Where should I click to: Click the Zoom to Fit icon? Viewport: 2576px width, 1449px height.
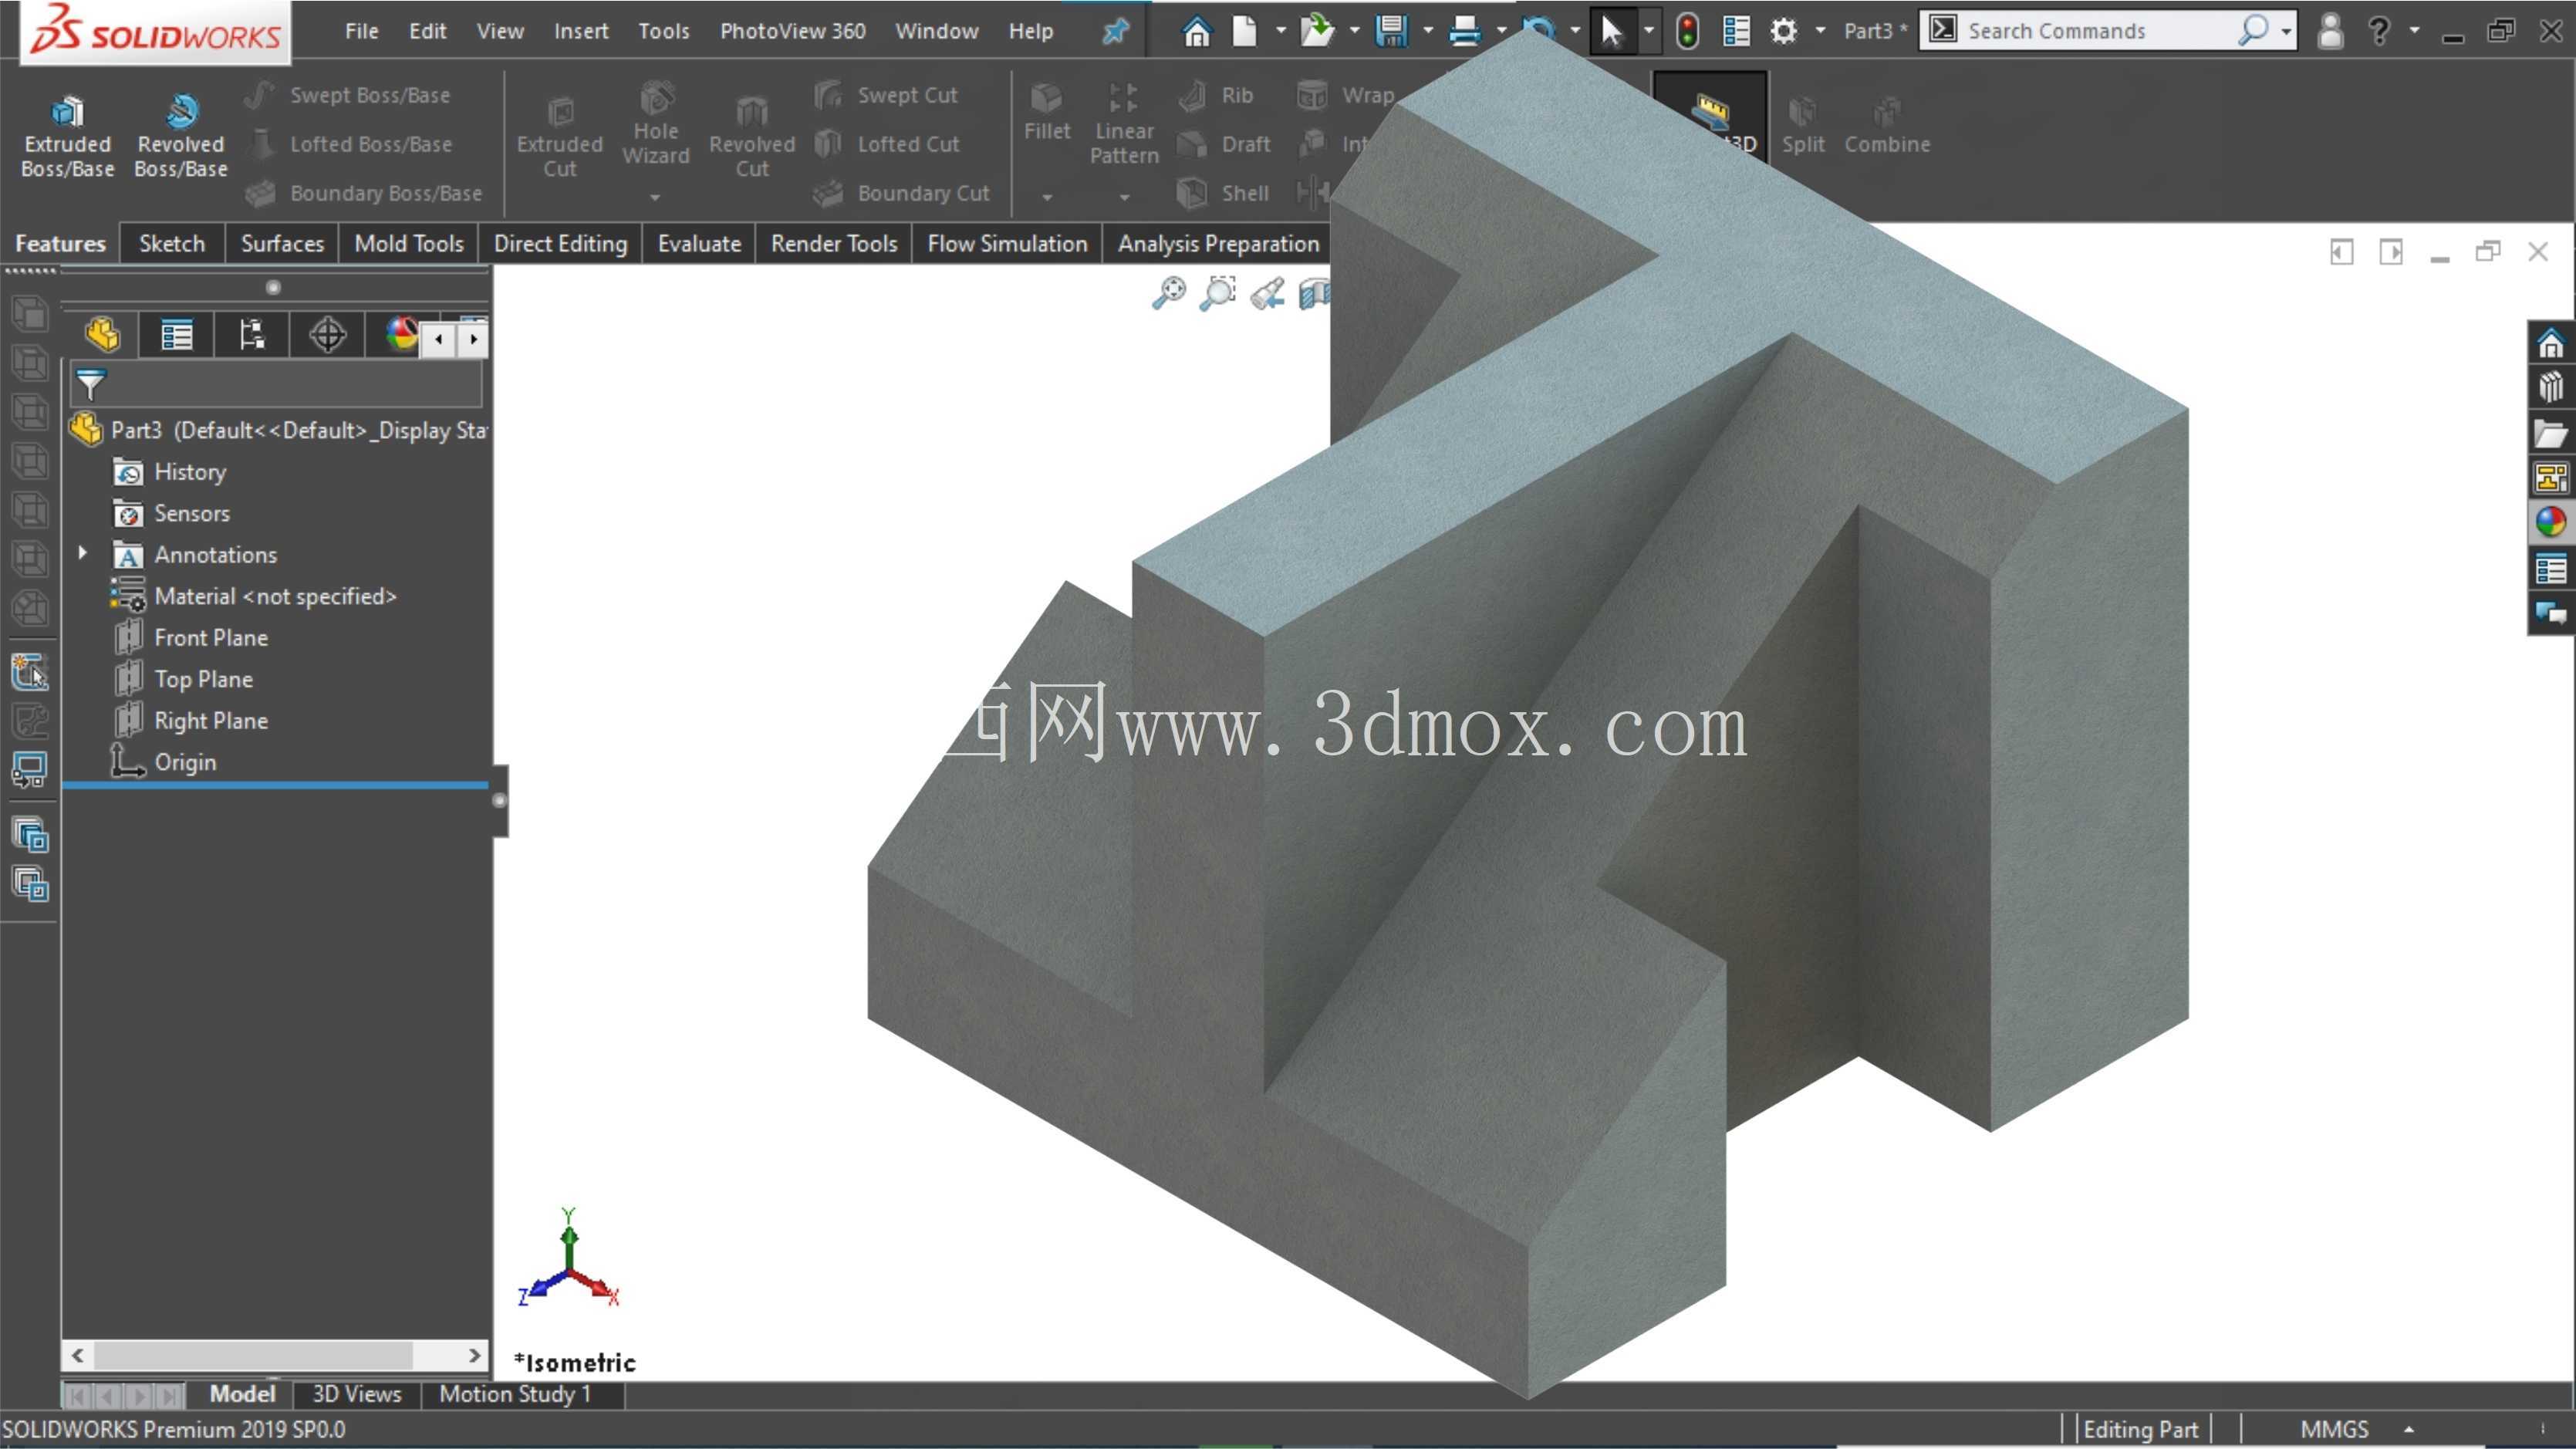pos(1169,293)
